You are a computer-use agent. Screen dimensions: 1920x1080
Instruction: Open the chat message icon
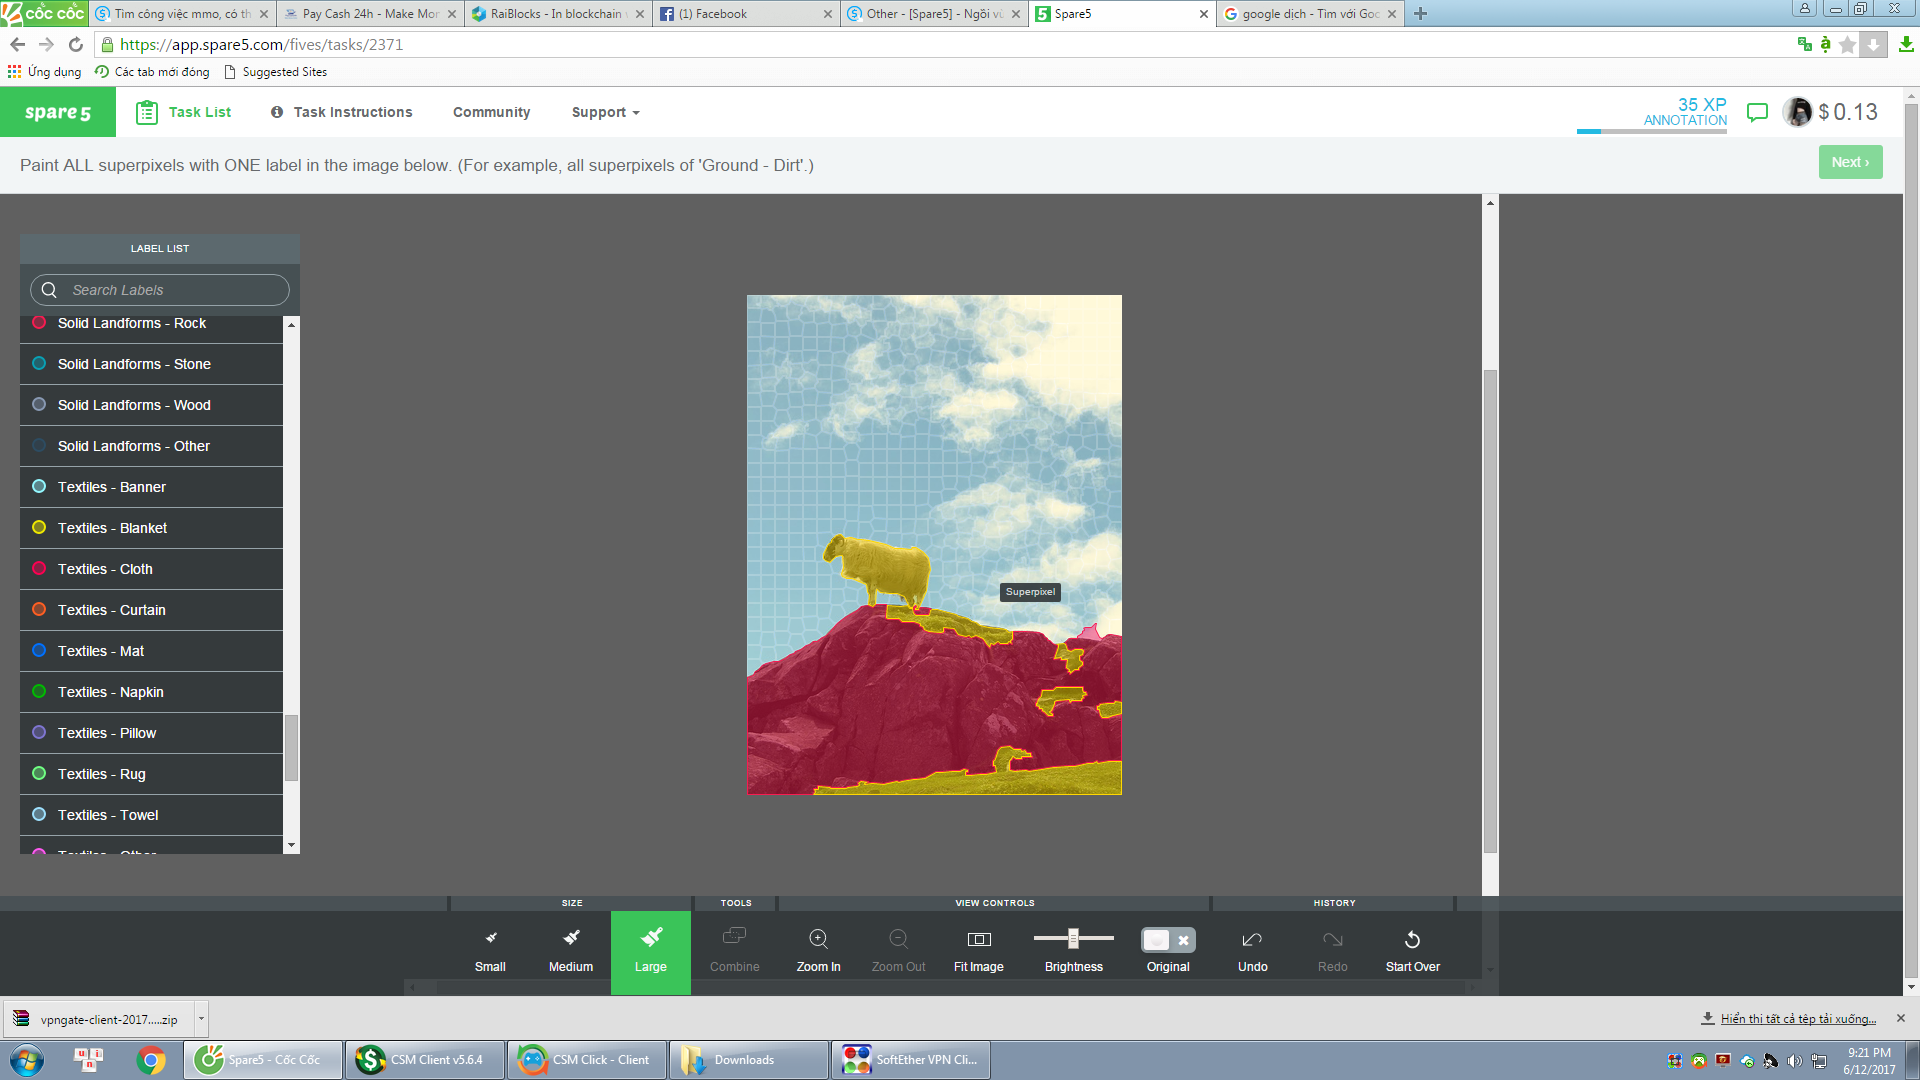point(1757,112)
